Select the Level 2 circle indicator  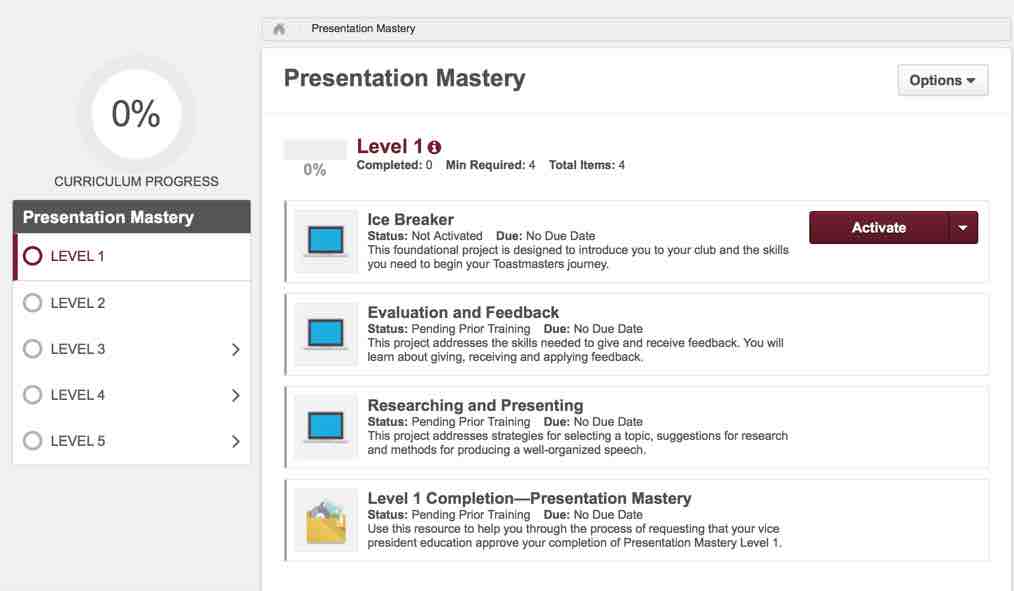pos(32,303)
